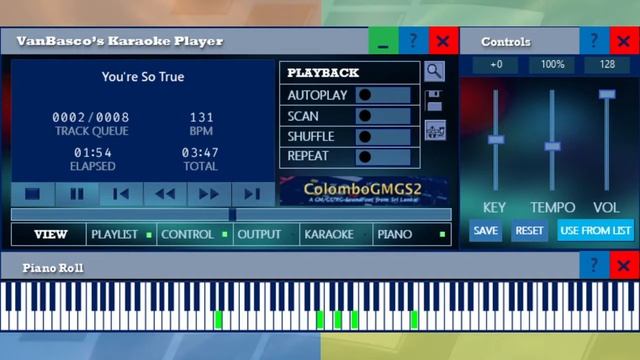
Task: Click the 100% tempo value field
Action: coord(552,64)
